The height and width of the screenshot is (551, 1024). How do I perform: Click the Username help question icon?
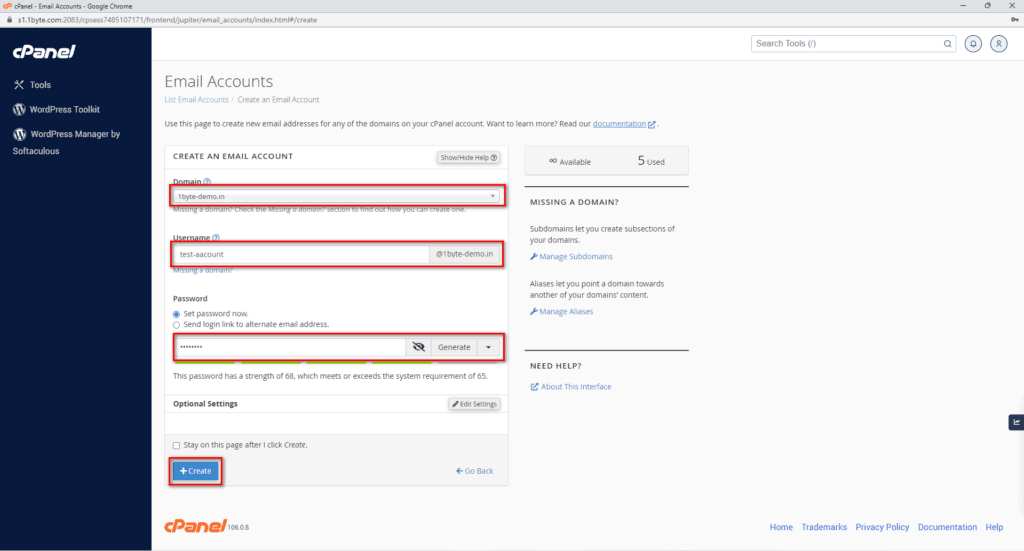tap(216, 238)
